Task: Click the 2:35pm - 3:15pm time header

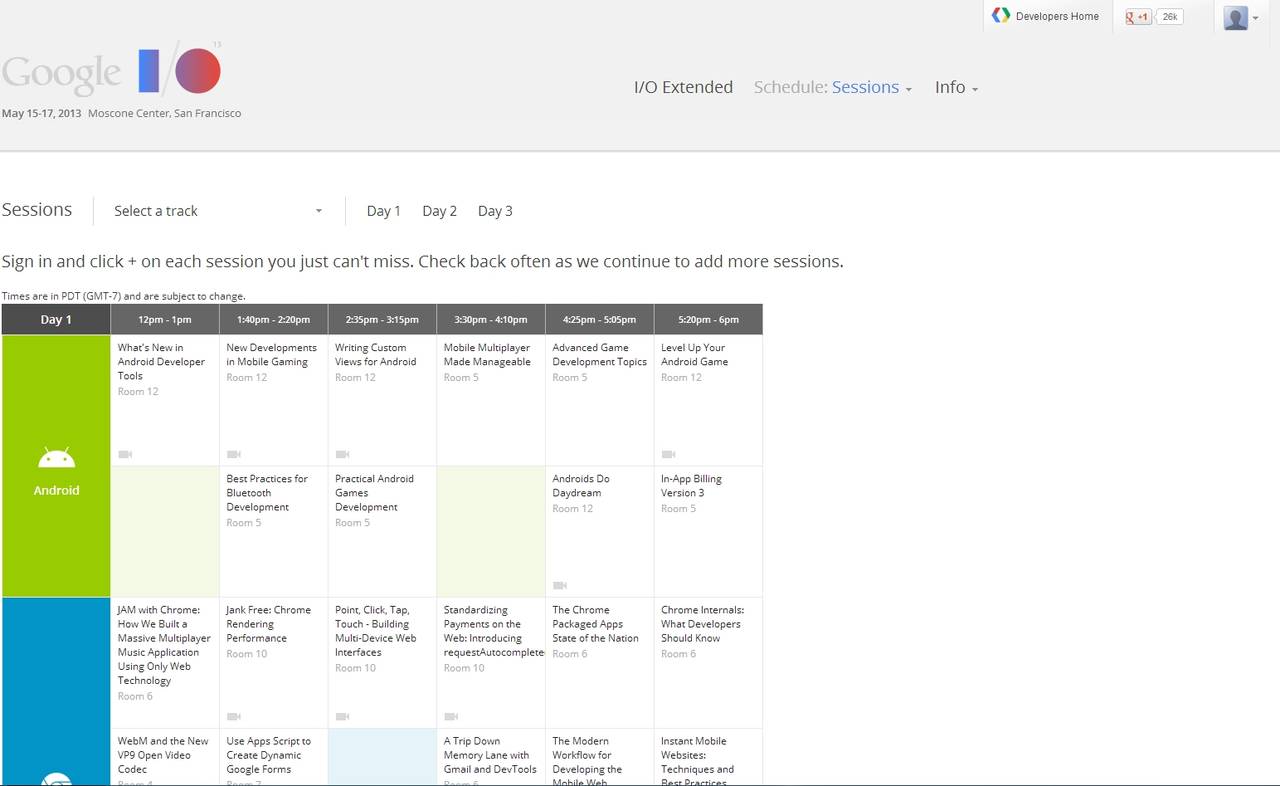Action: (x=382, y=320)
